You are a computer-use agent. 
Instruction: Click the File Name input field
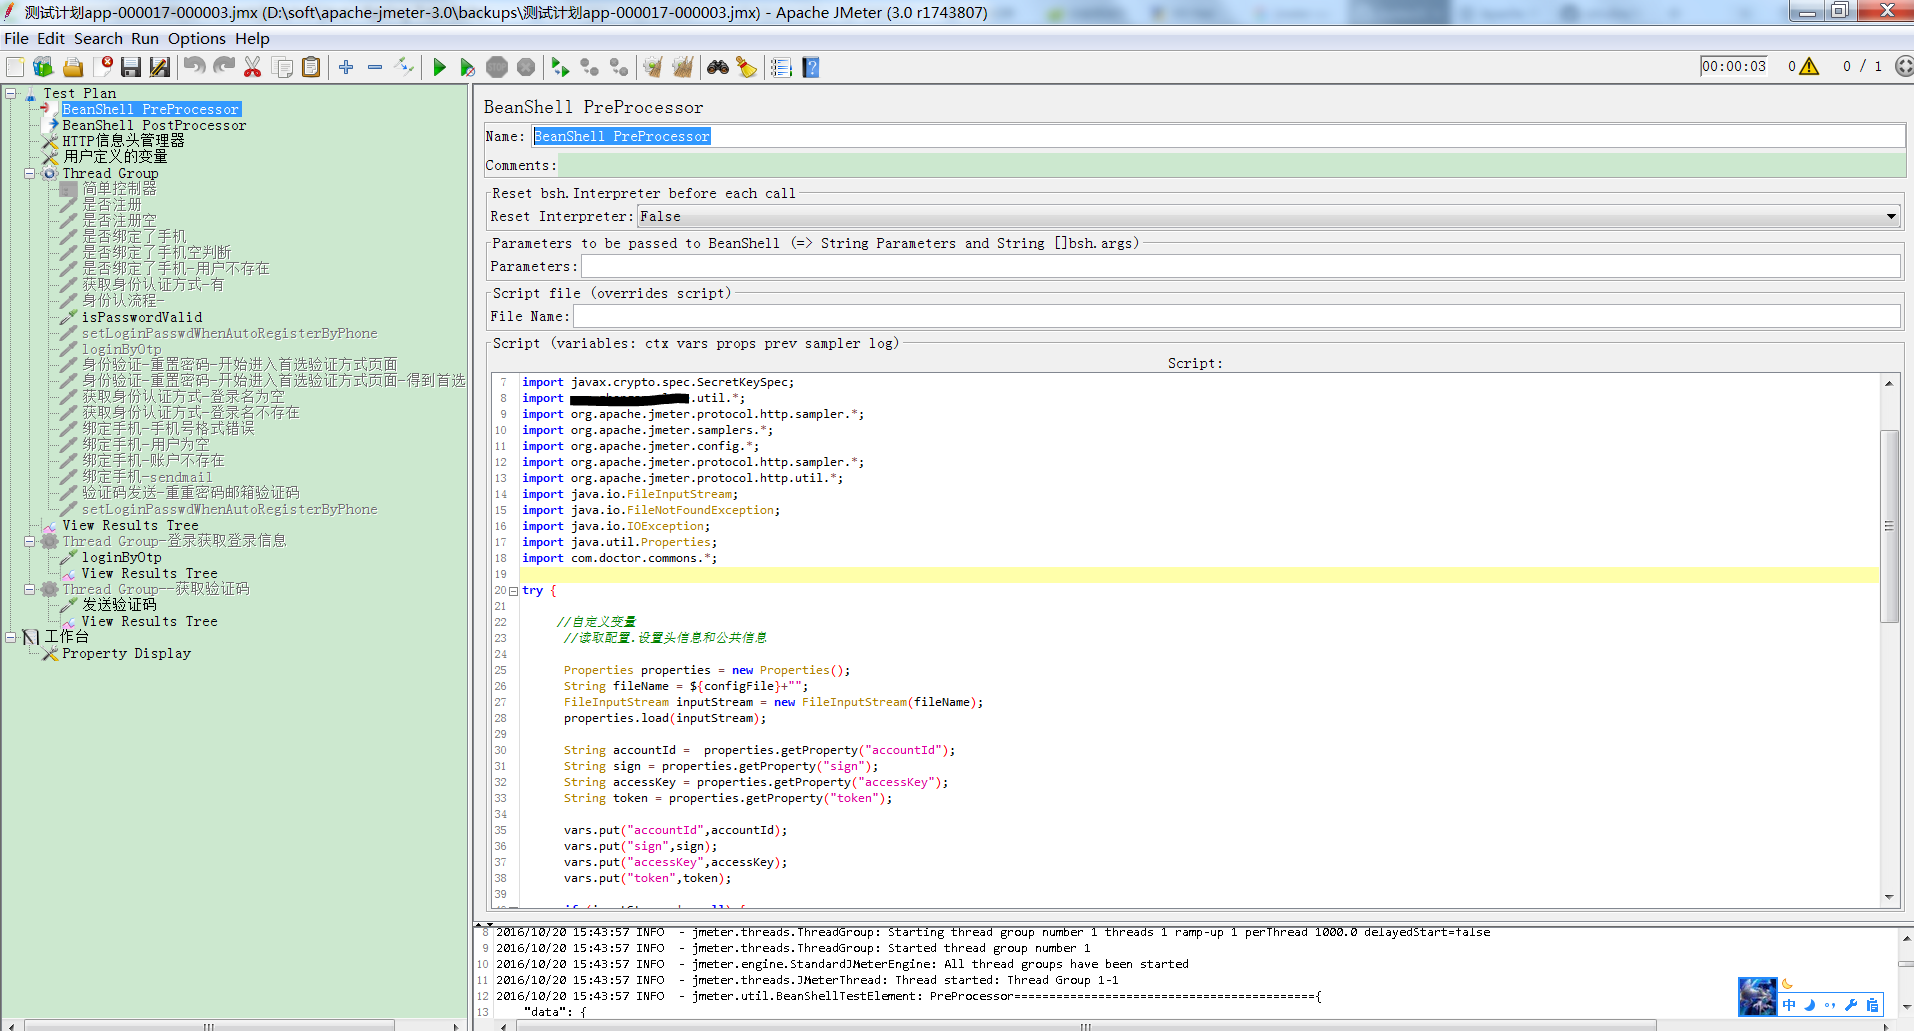coord(1236,316)
